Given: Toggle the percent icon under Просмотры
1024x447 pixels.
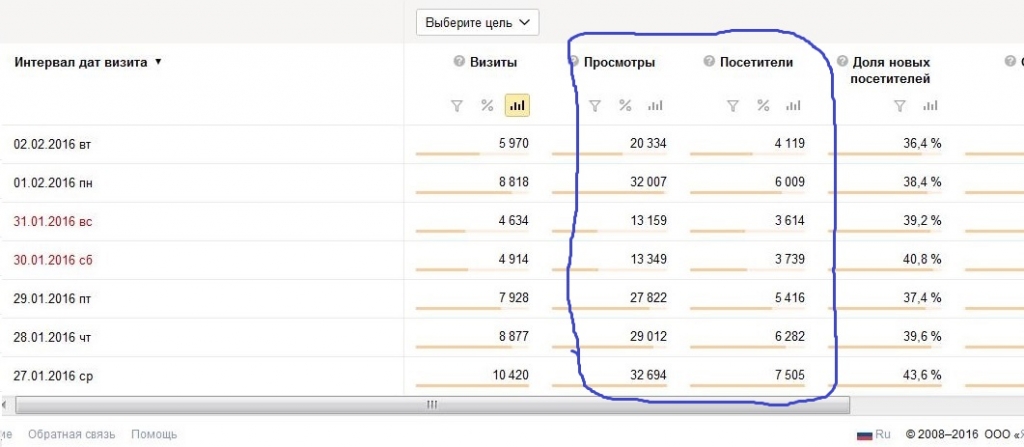Looking at the screenshot, I should point(626,106).
